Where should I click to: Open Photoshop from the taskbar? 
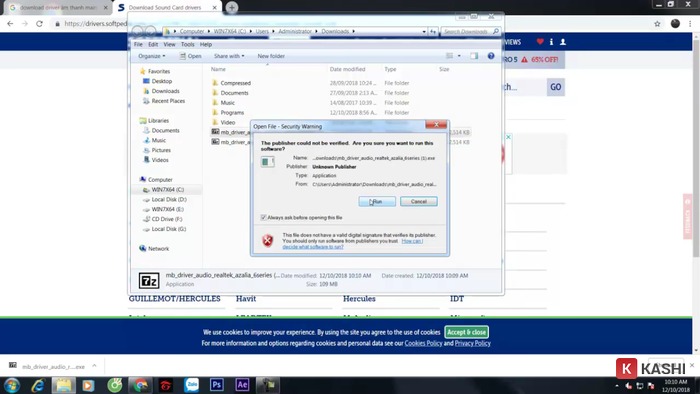click(217, 385)
